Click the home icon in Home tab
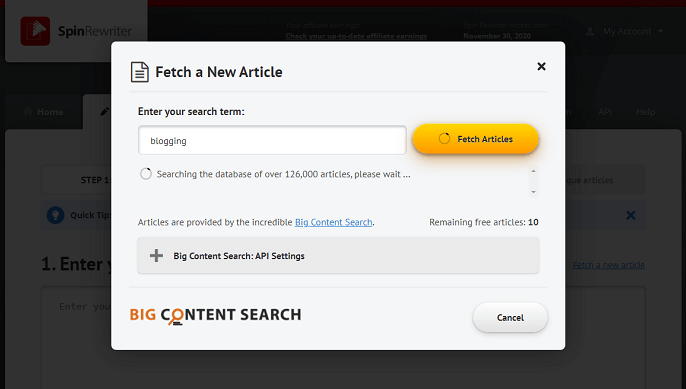Image resolution: width=686 pixels, height=389 pixels. 28,112
